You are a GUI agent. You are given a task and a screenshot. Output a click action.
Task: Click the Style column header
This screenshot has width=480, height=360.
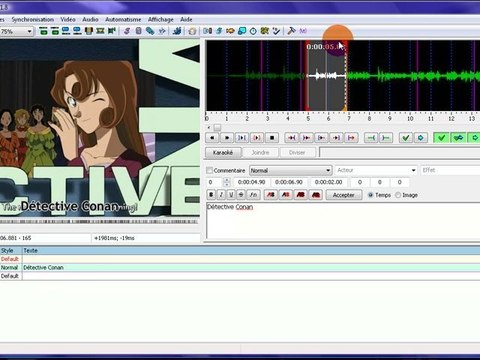11,250
